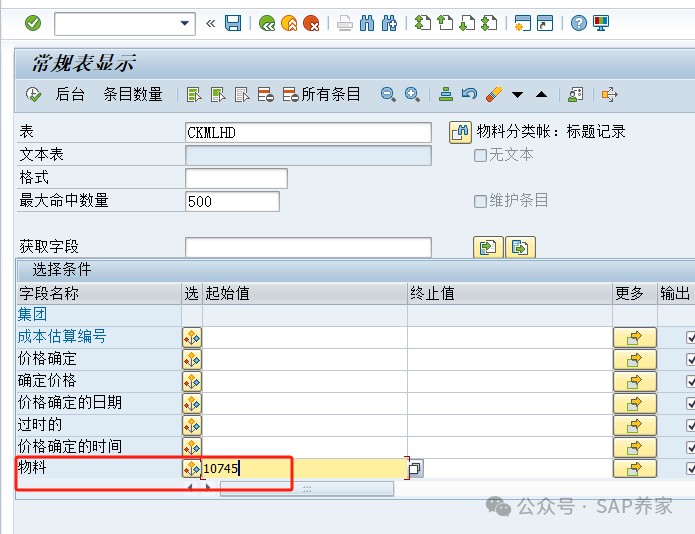Image resolution: width=695 pixels, height=534 pixels.
Task: Go to next page icon
Action: 467,23
